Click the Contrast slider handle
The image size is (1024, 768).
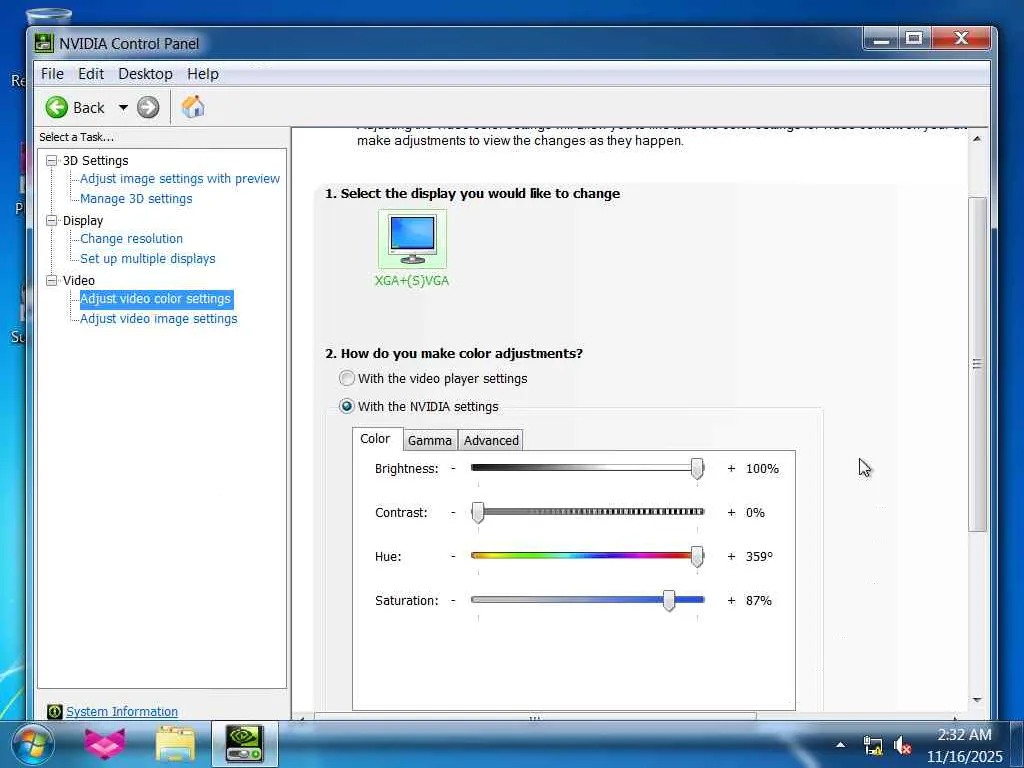coord(478,512)
